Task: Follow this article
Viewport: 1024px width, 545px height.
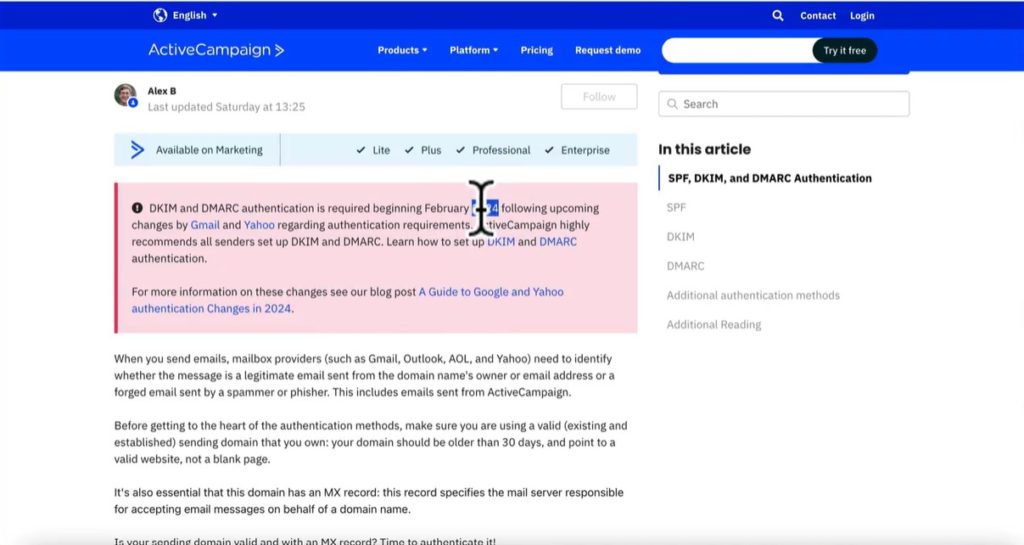Action: [599, 97]
